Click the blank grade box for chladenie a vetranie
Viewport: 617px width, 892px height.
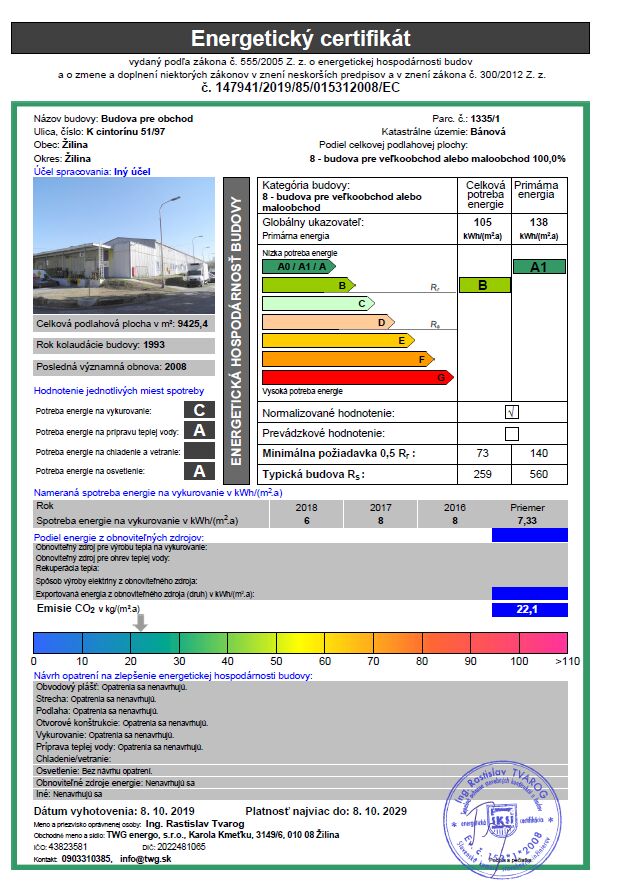200,451
